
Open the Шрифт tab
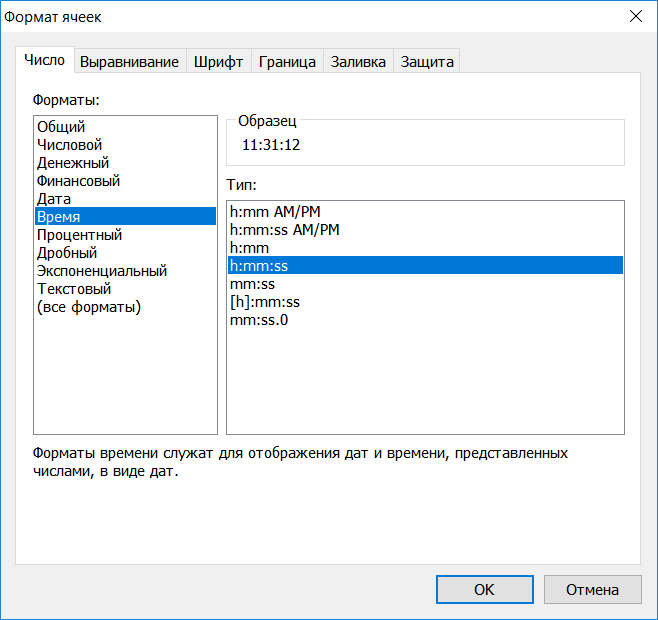[219, 62]
